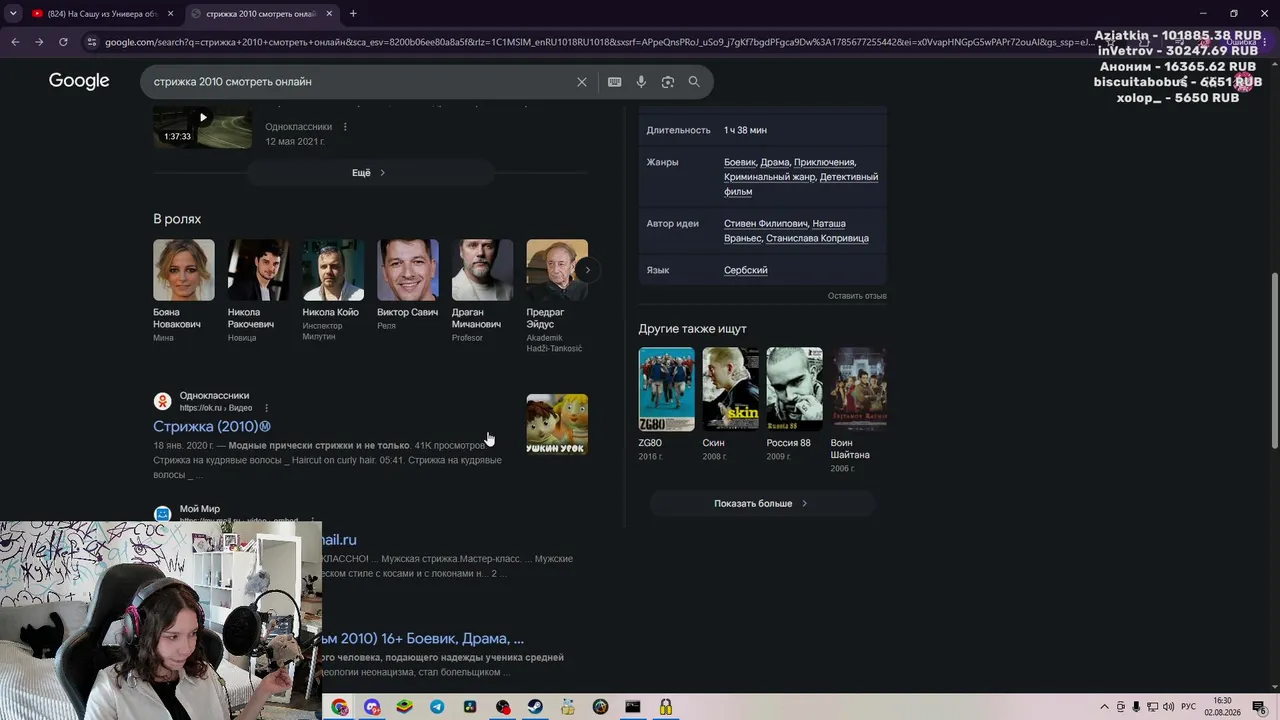Select the стрижка 2010 search tab
Image resolution: width=1280 pixels, height=720 pixels.
pyautogui.click(x=261, y=14)
